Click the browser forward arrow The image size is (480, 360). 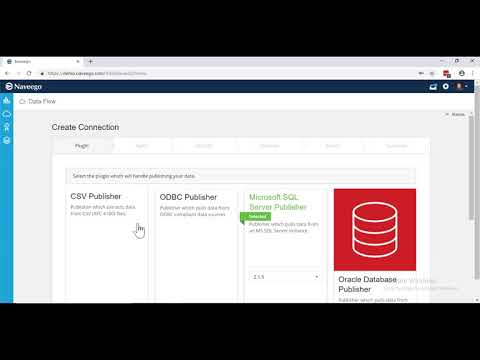[18, 73]
